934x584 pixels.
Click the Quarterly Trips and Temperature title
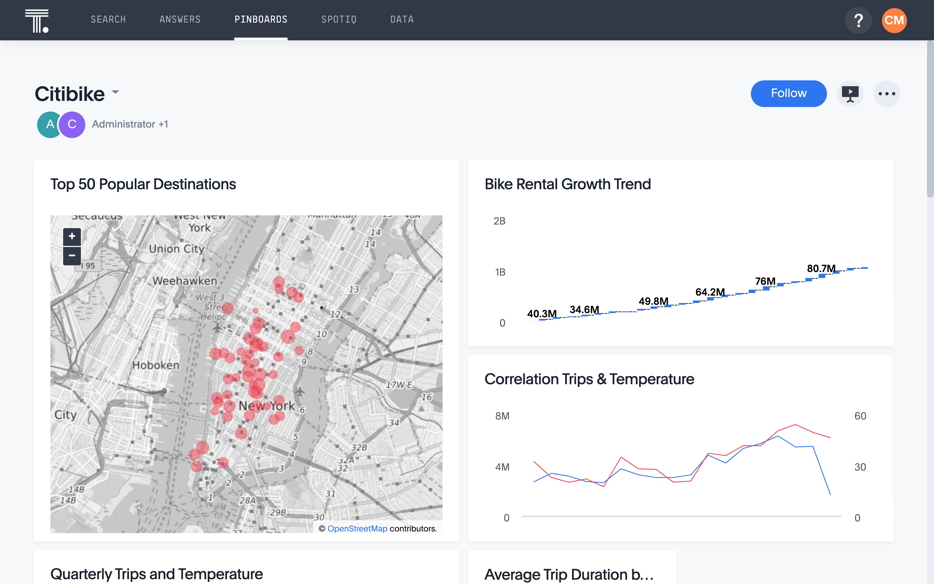[x=157, y=574]
